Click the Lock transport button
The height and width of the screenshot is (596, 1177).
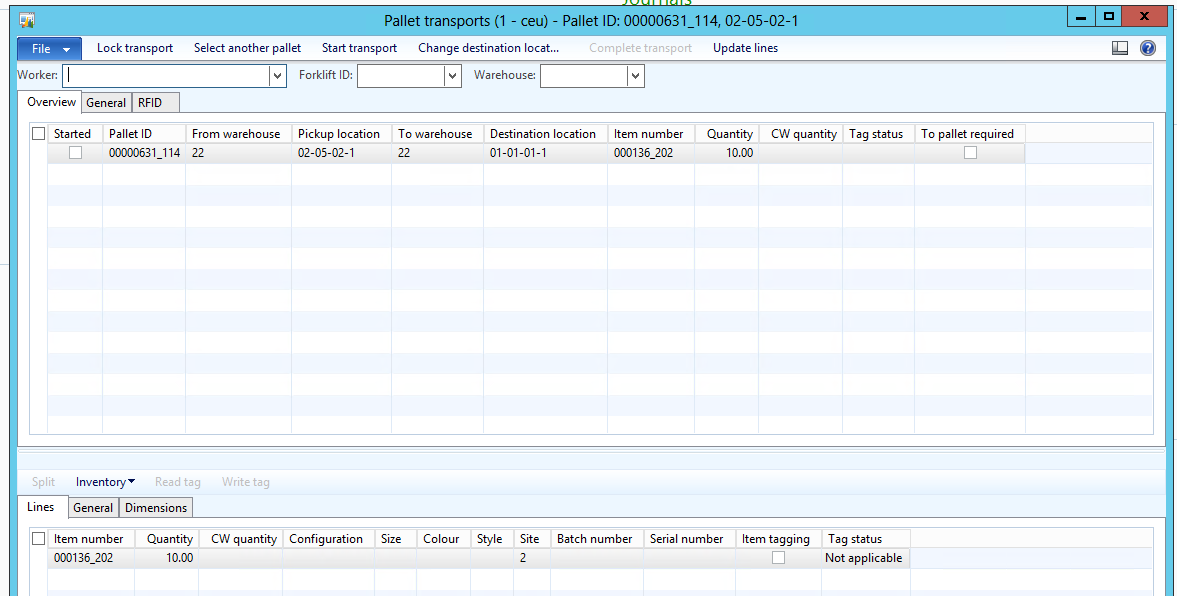[135, 48]
